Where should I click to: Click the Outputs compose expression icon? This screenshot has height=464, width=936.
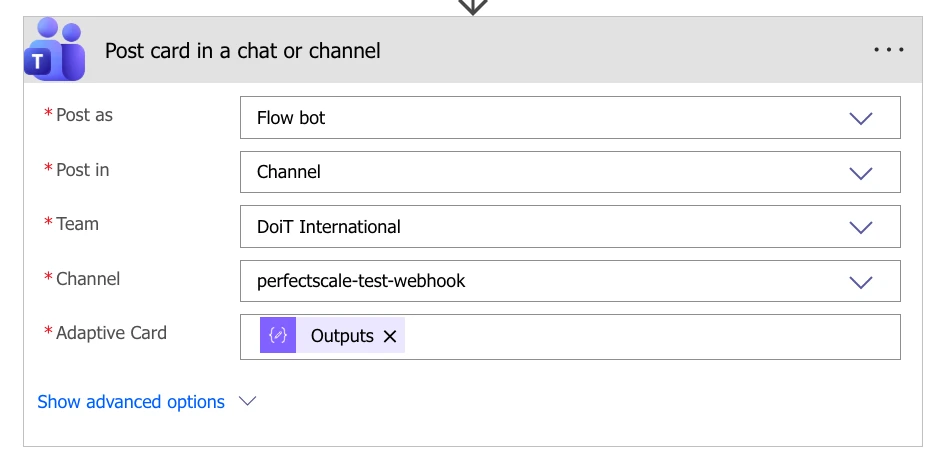tap(278, 335)
